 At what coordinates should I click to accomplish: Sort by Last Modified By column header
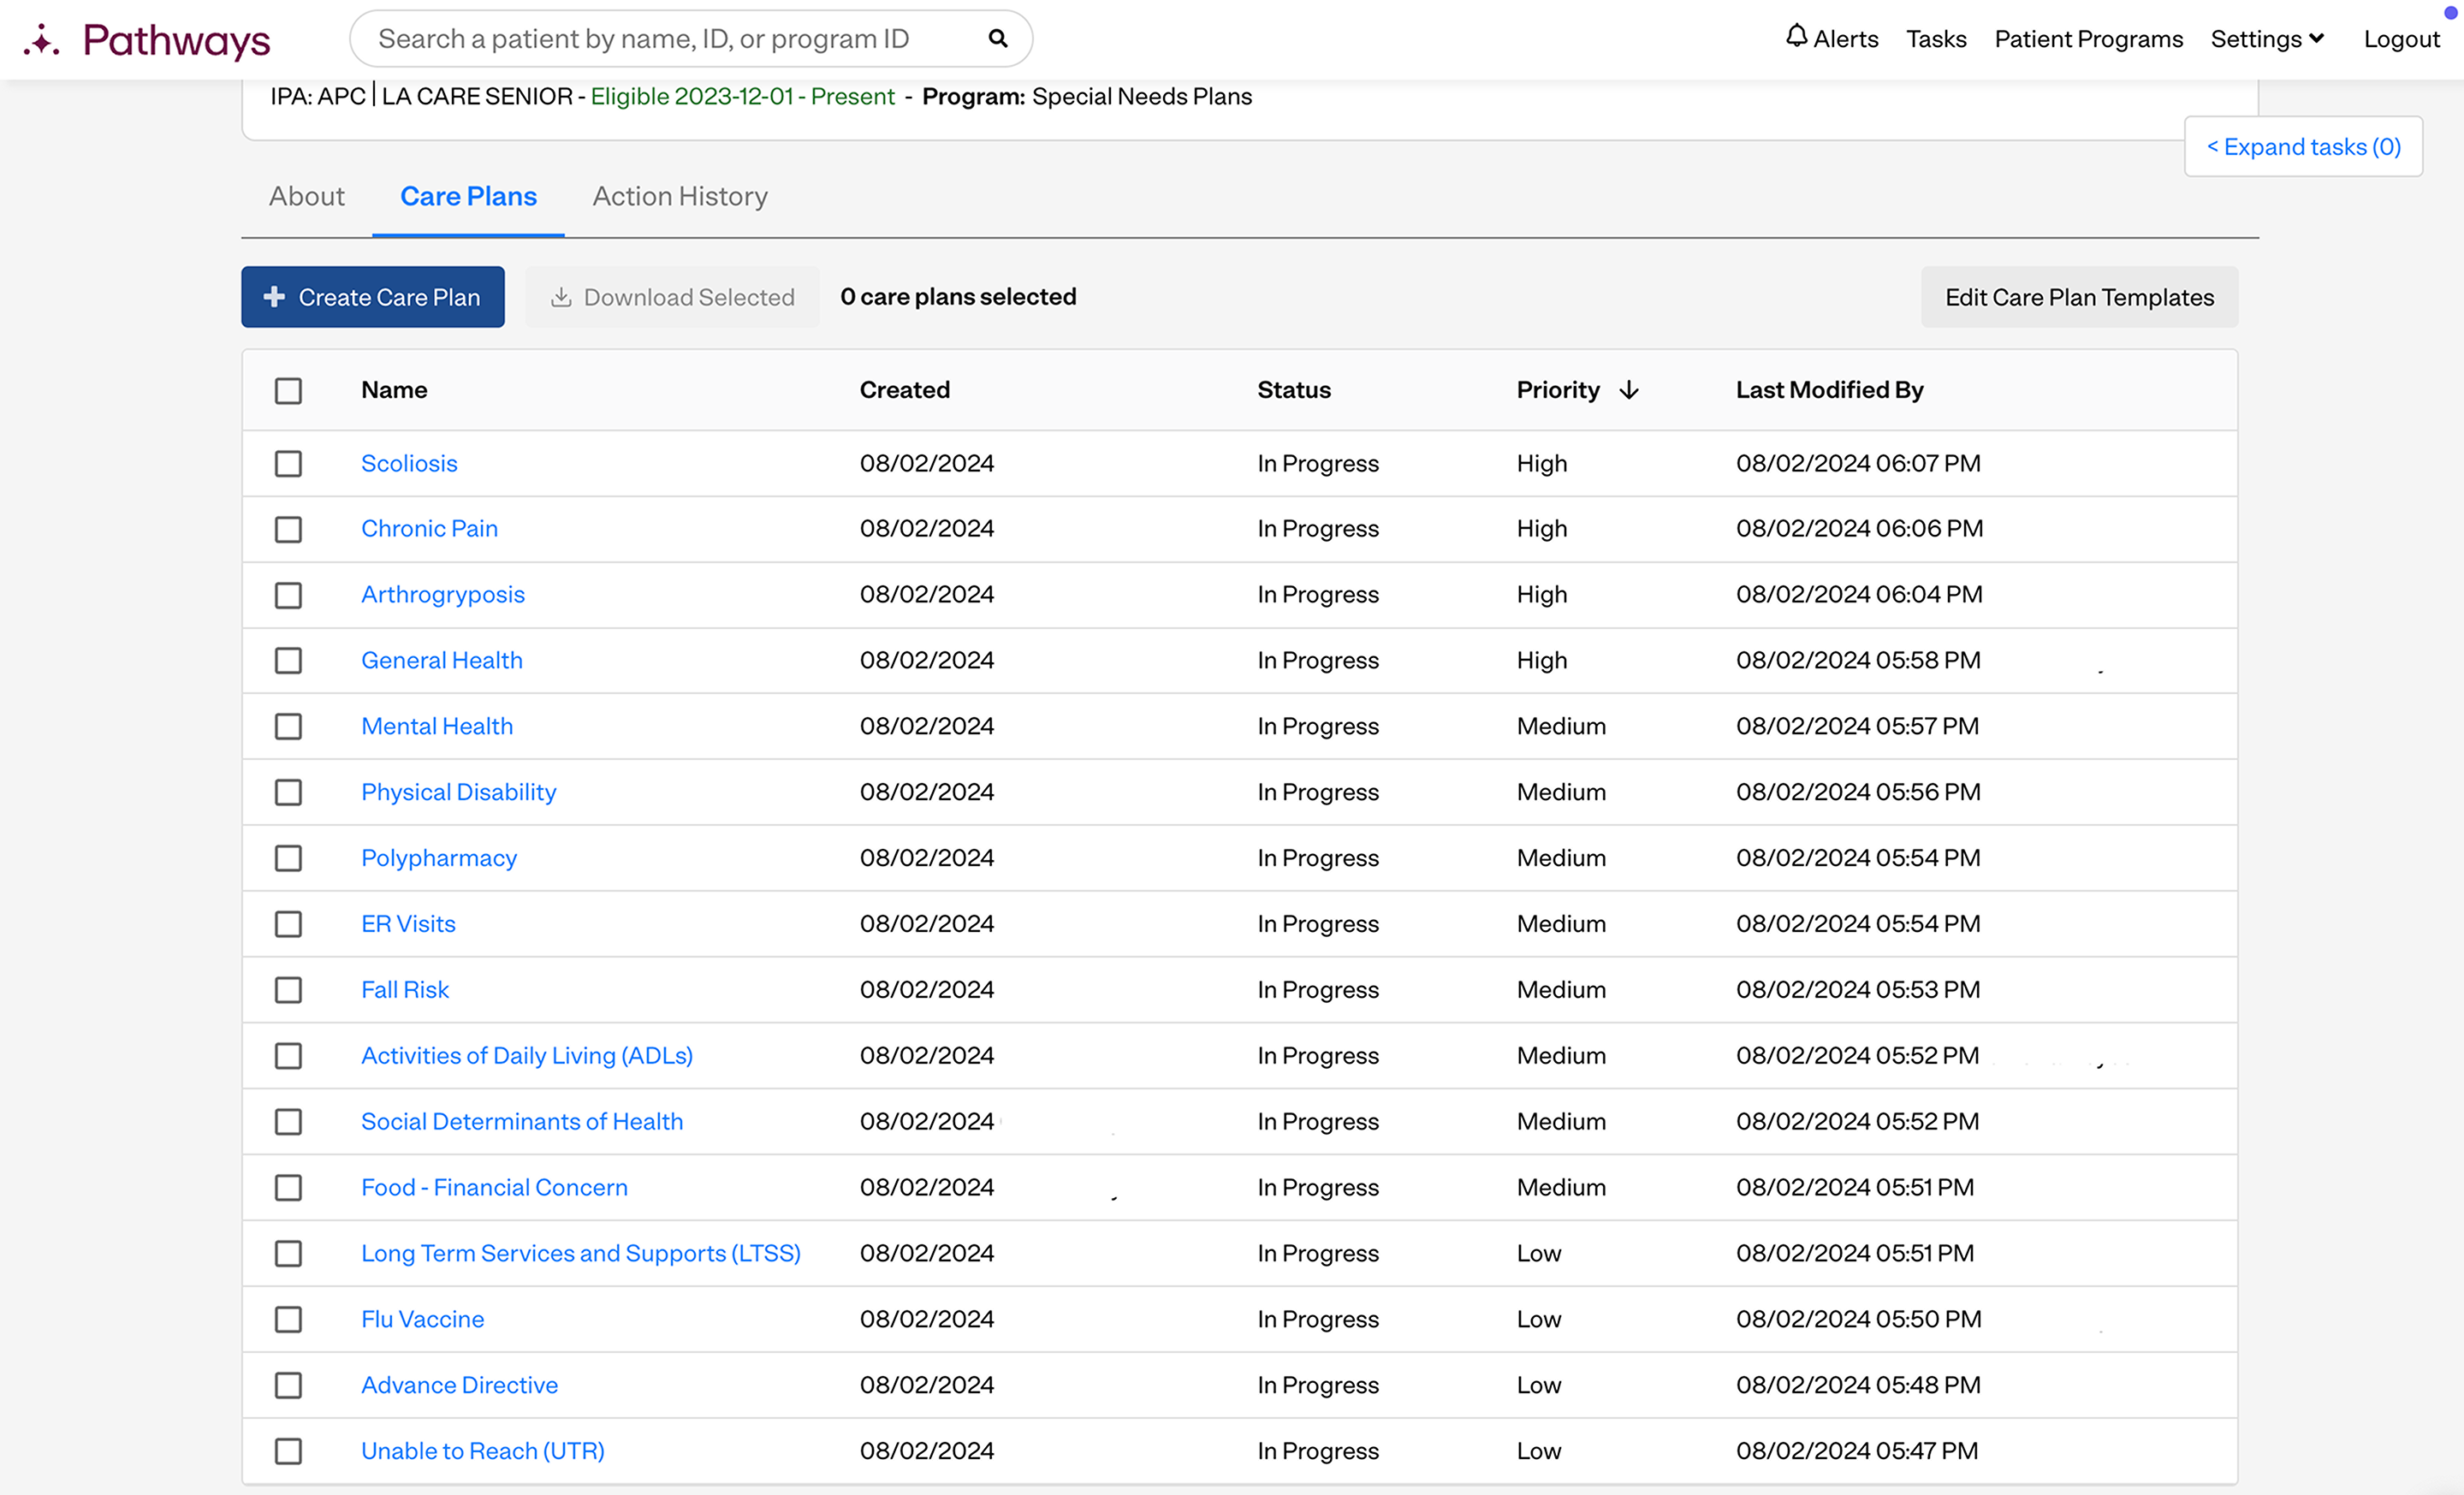(1830, 390)
